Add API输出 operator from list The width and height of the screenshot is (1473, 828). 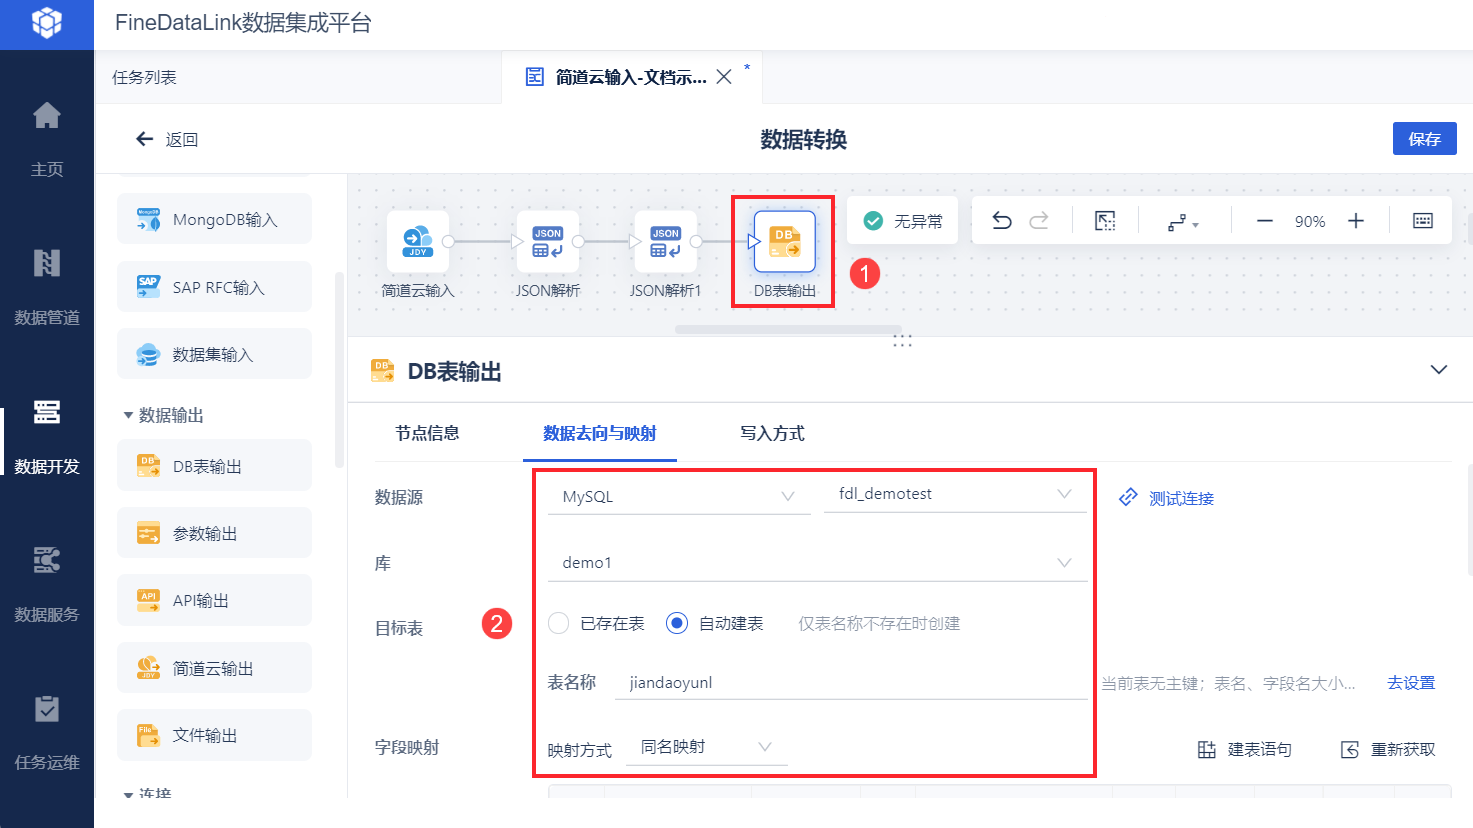(214, 600)
